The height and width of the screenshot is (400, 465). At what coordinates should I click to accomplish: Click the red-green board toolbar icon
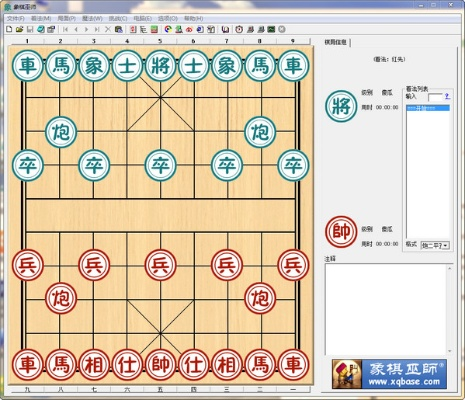pos(154,29)
